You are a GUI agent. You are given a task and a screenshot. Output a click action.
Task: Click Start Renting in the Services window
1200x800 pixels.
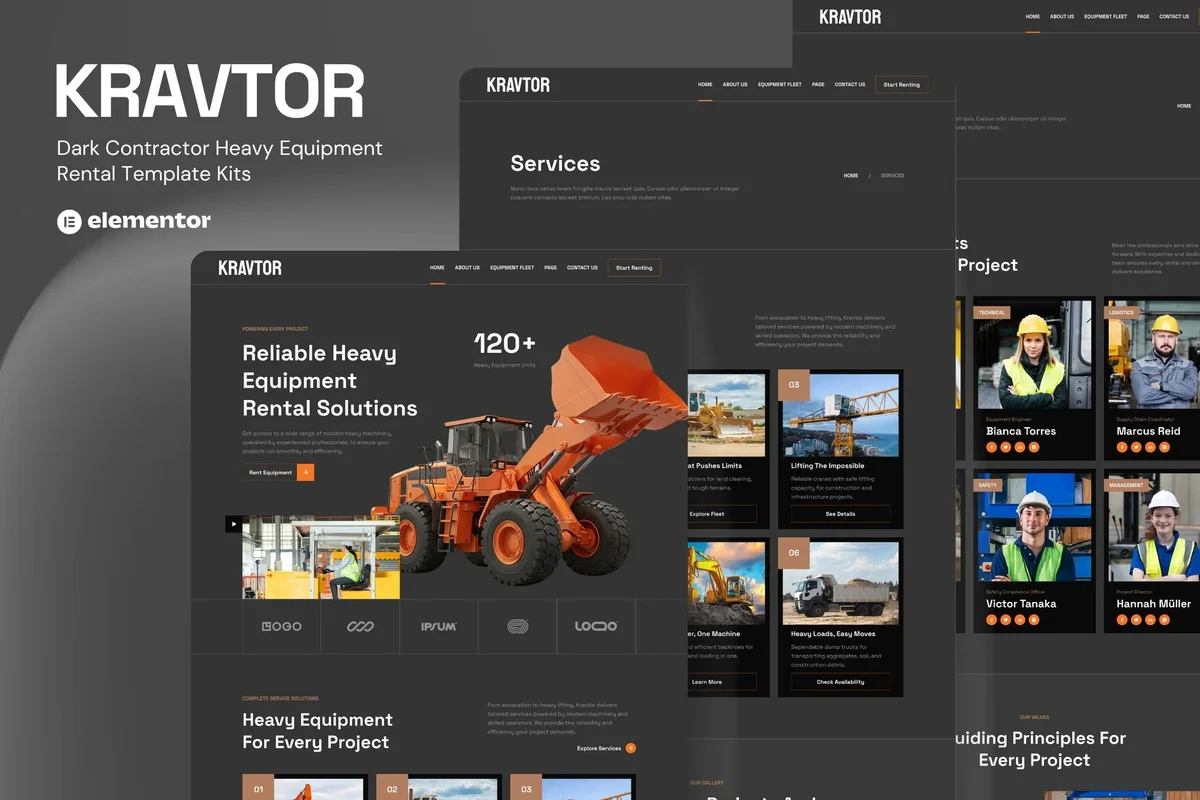point(901,85)
